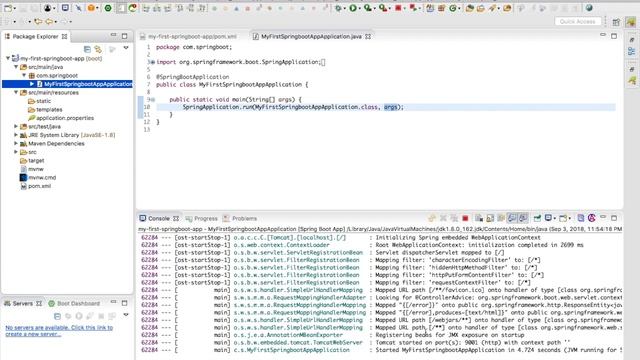This screenshot has height=360, width=640.
Task: Toggle Scroll Lock in Console
Action: coord(490,218)
